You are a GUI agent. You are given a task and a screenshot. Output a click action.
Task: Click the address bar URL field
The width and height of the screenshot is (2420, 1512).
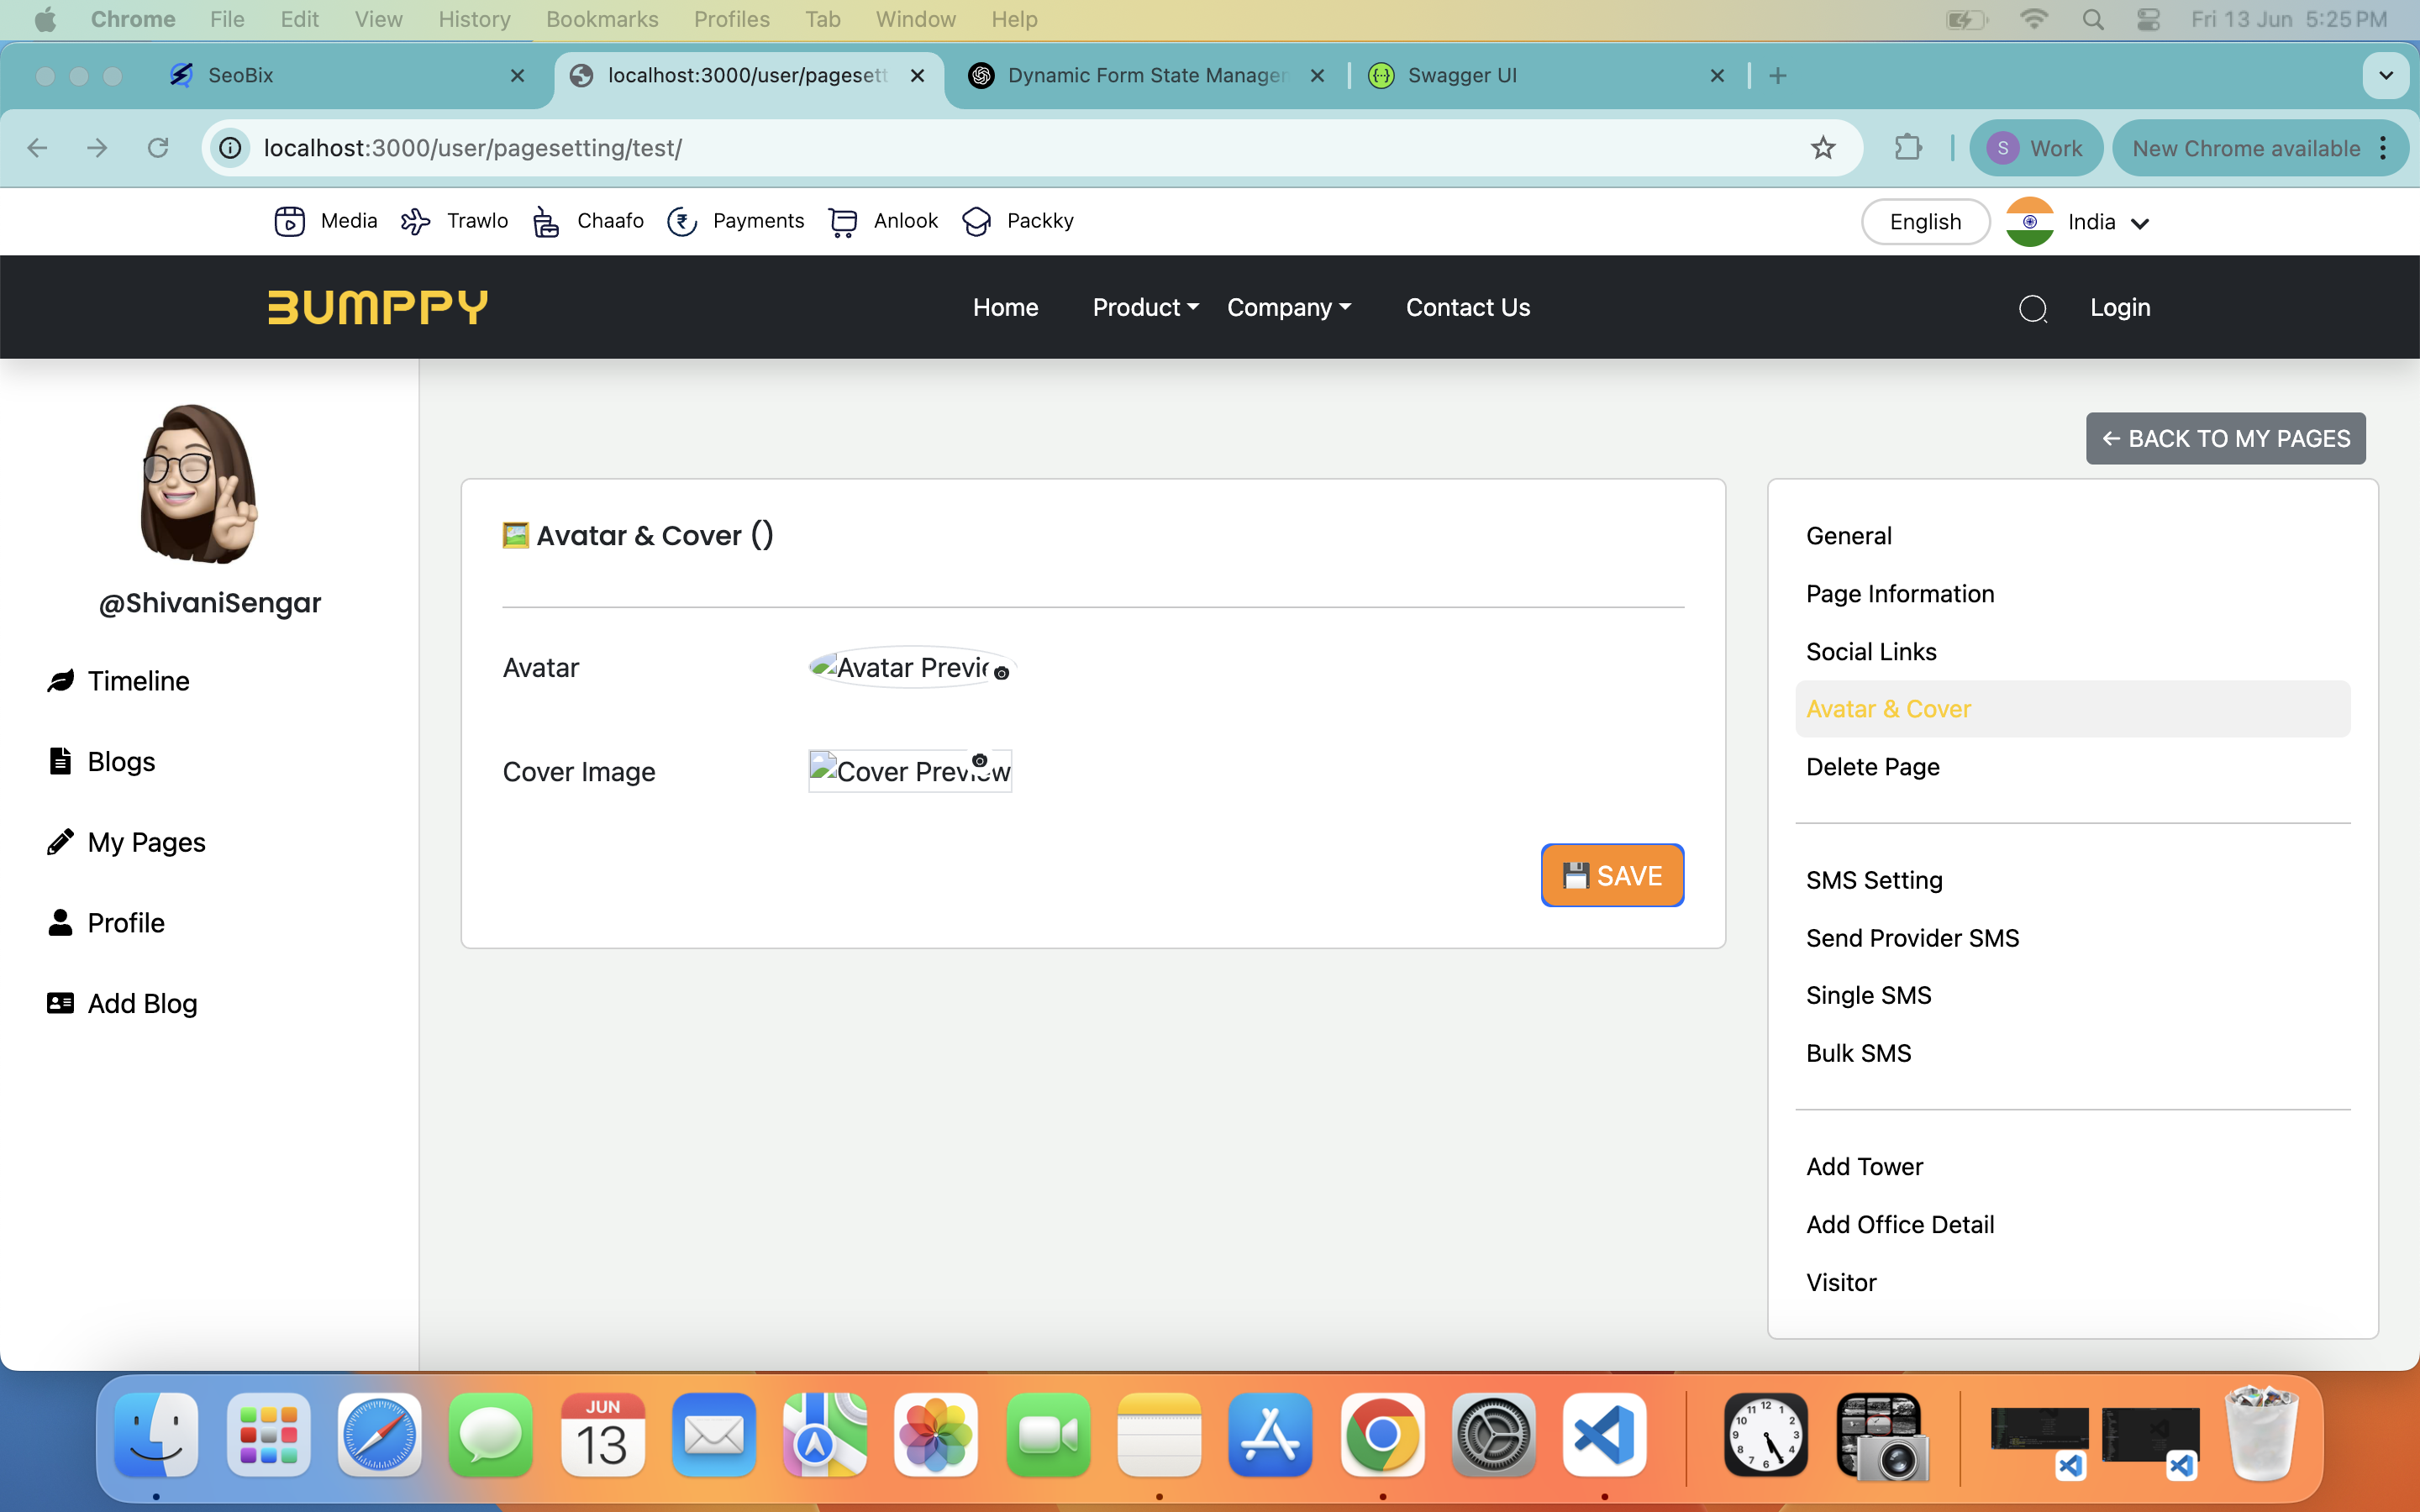tap(1000, 148)
